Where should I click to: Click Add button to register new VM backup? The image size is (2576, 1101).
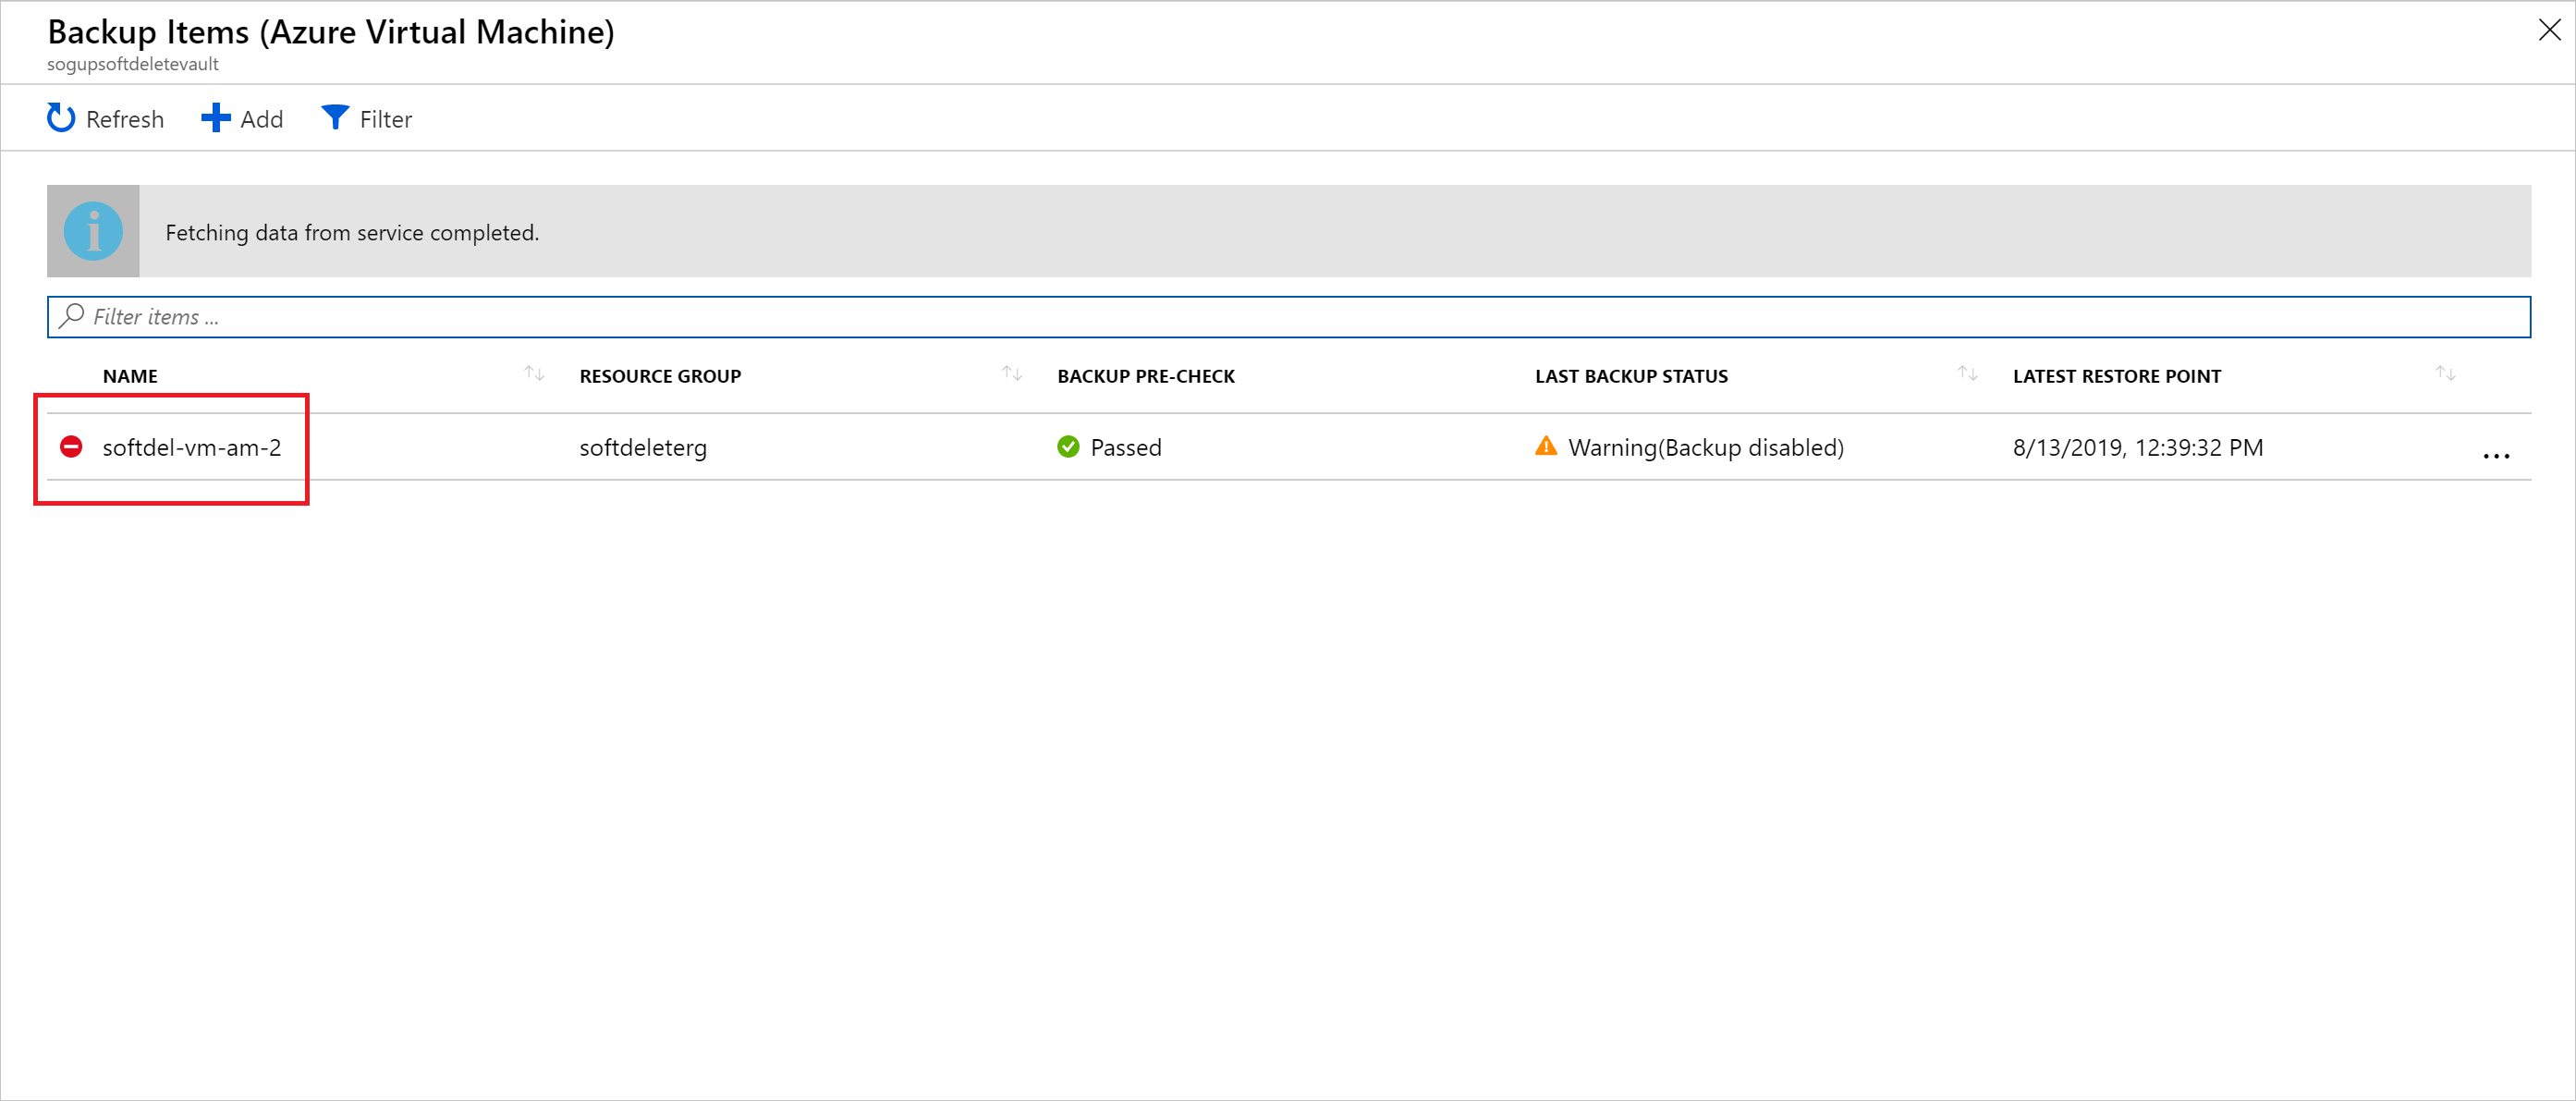[243, 118]
